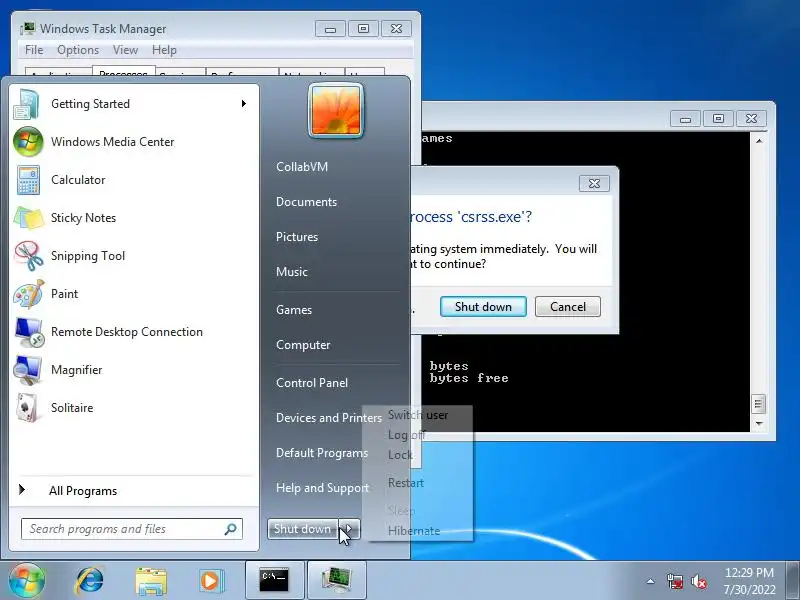Open Task Manager Options menu

(78, 50)
